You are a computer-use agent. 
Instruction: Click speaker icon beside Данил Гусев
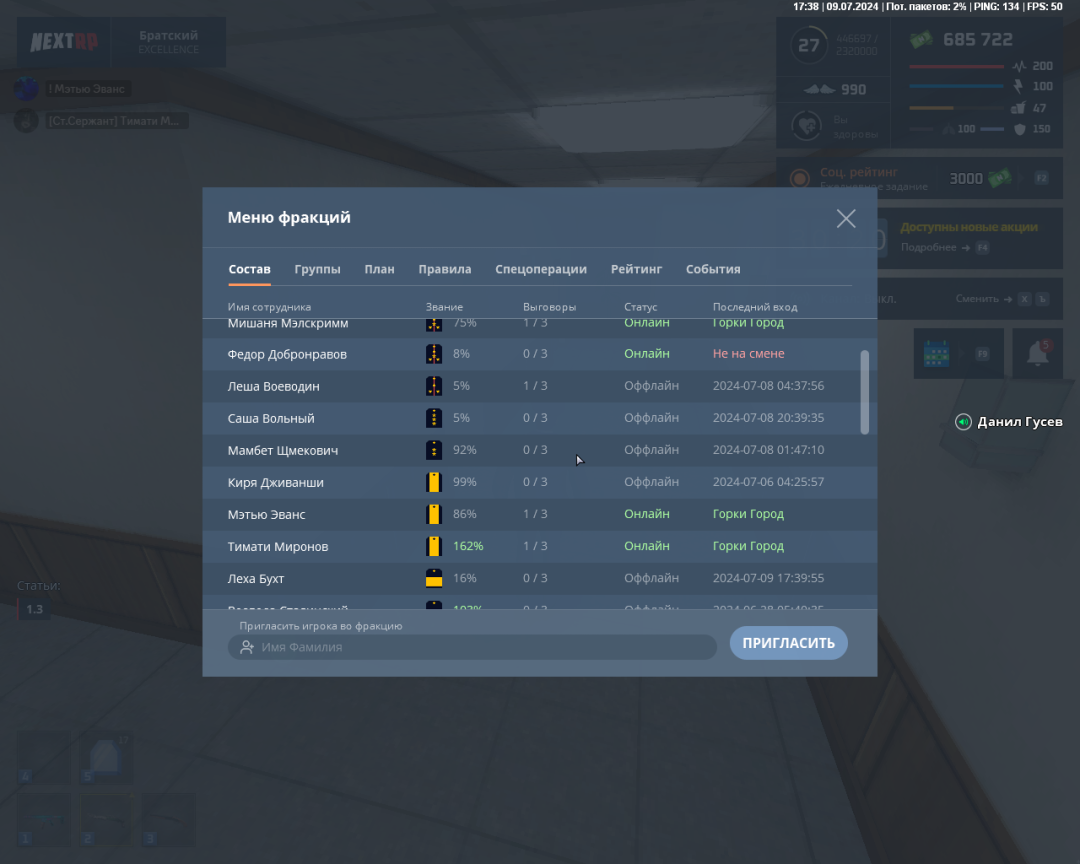pos(963,422)
